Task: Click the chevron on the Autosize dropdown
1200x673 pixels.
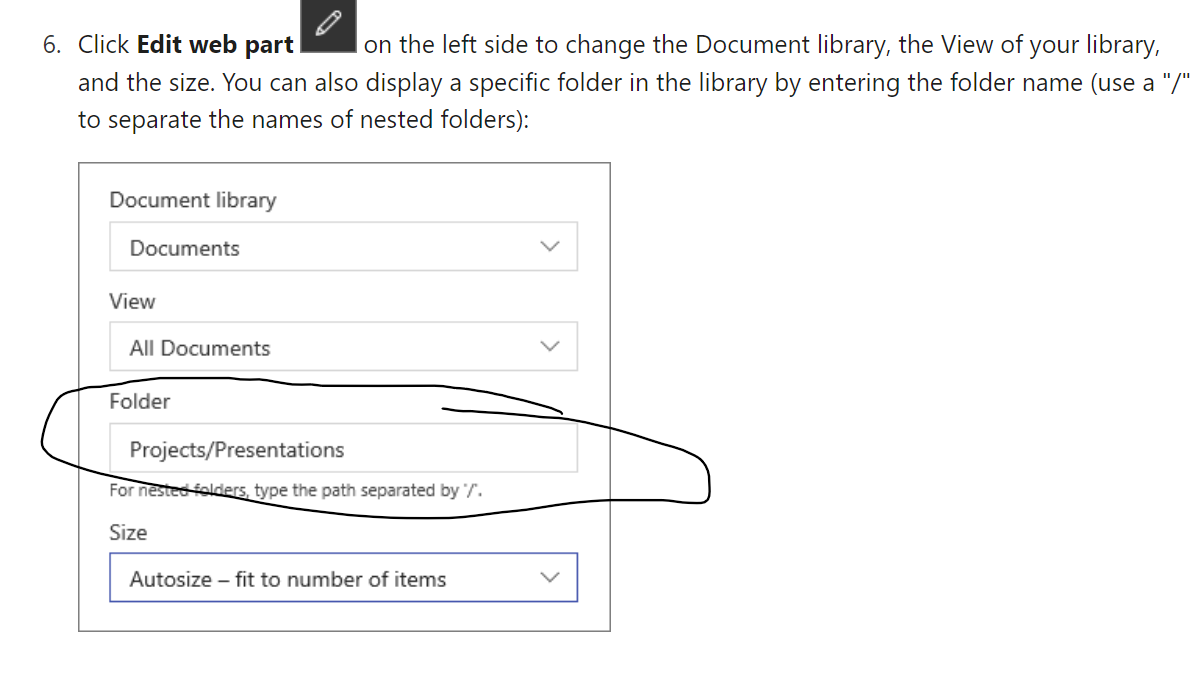Action: pos(549,577)
